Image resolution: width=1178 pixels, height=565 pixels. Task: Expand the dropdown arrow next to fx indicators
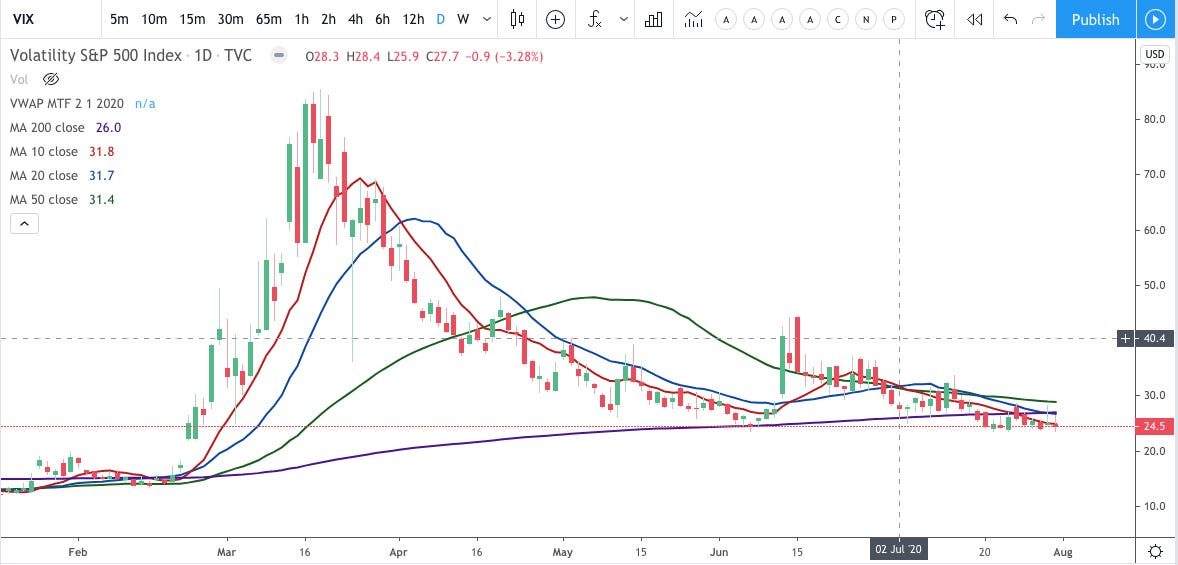(623, 20)
